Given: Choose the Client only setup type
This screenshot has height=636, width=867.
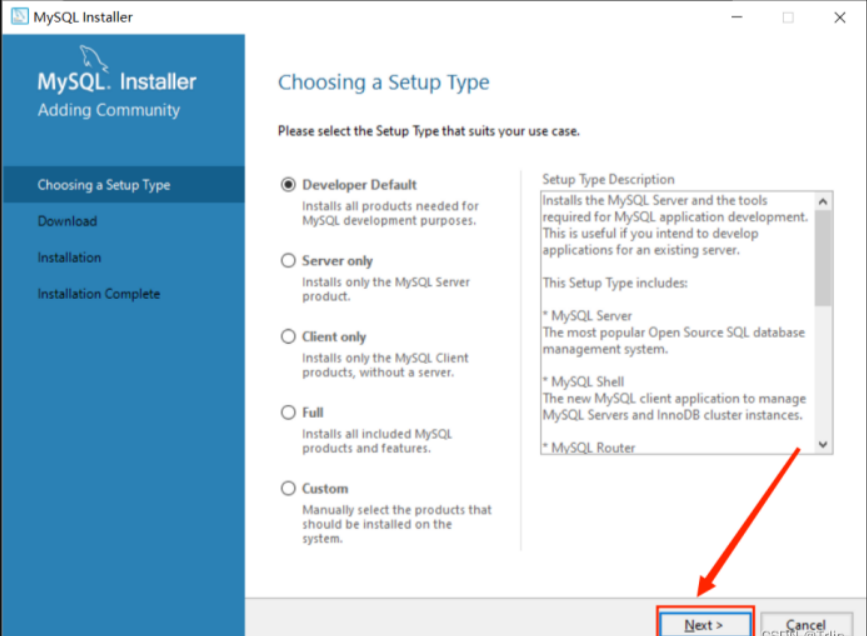Looking at the screenshot, I should click(288, 336).
